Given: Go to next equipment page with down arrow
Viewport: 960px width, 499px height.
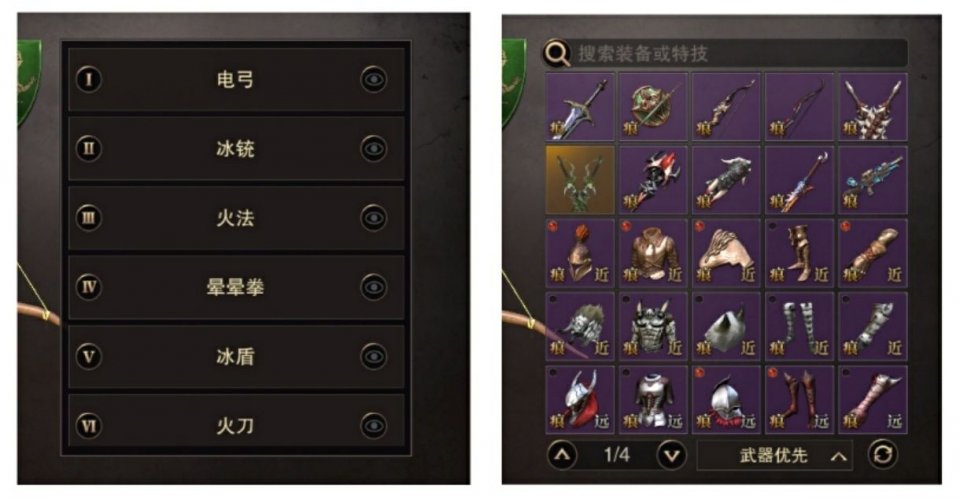Looking at the screenshot, I should pos(672,456).
